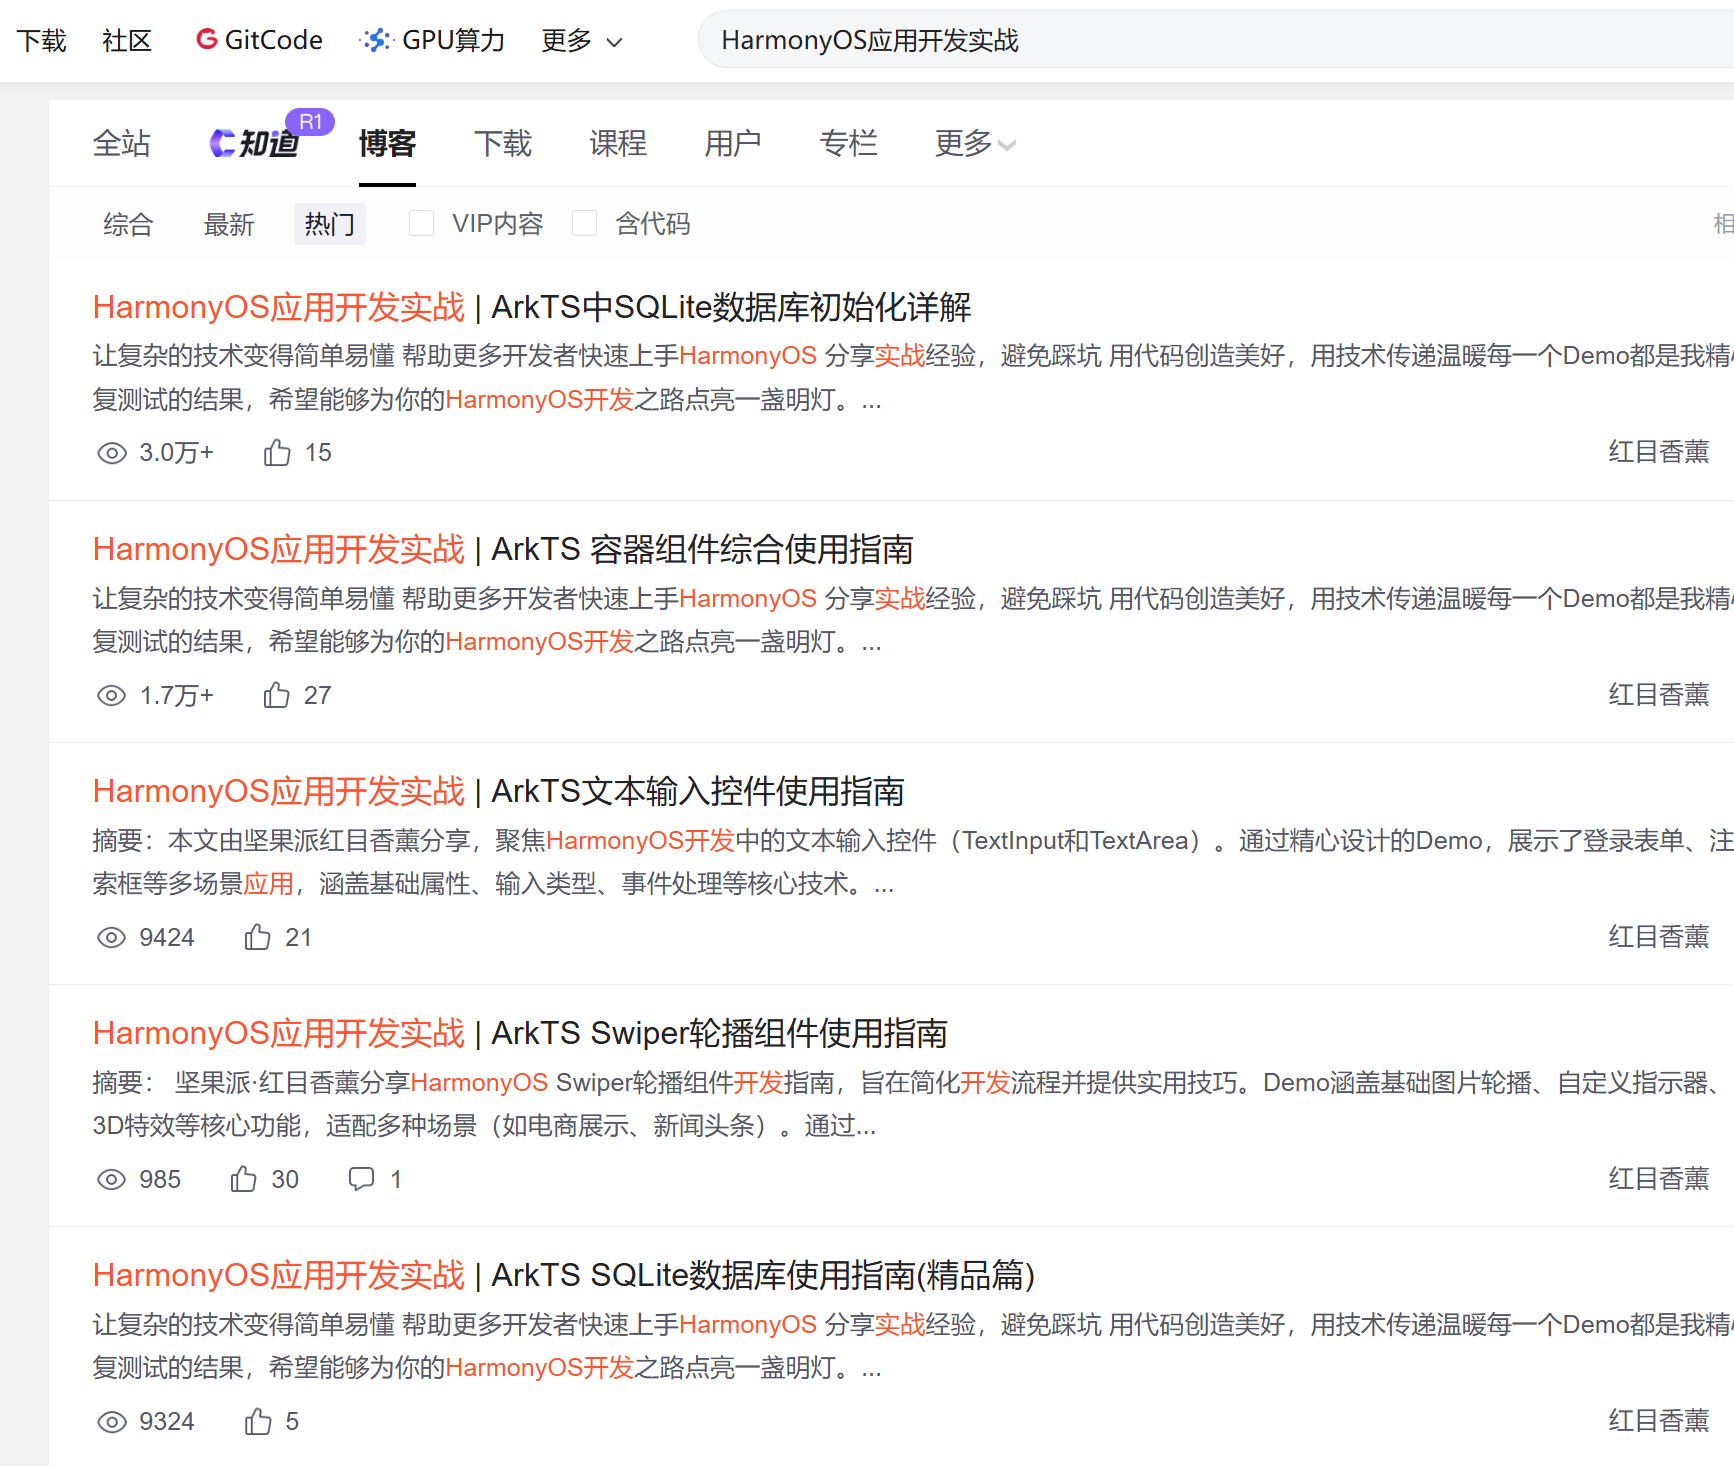Image resolution: width=1734 pixels, height=1466 pixels.
Task: Expand the 更多 tab dropdown in results tabs
Action: coord(975,144)
